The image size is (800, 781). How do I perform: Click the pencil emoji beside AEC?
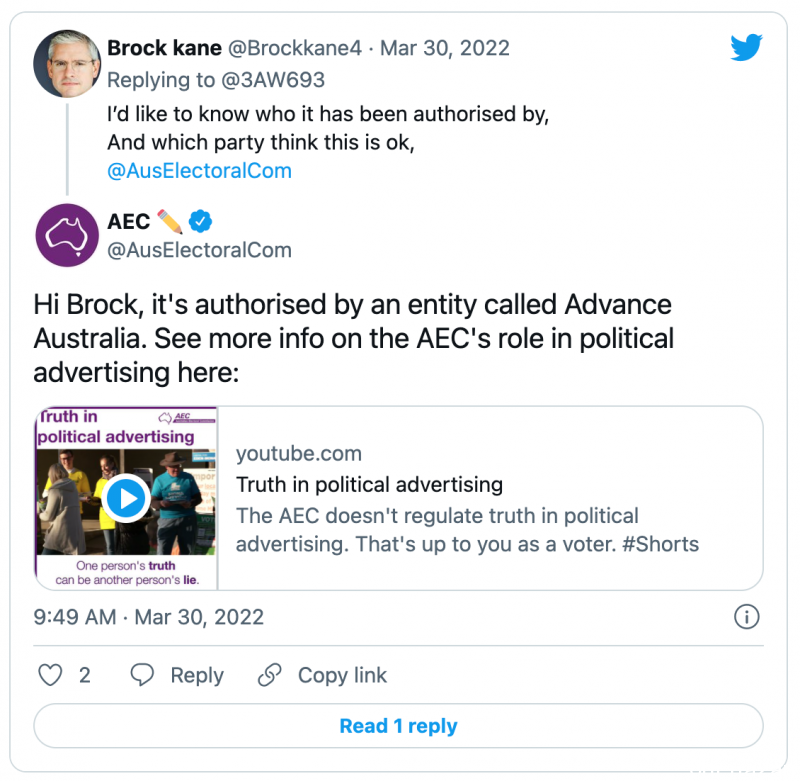pos(169,221)
